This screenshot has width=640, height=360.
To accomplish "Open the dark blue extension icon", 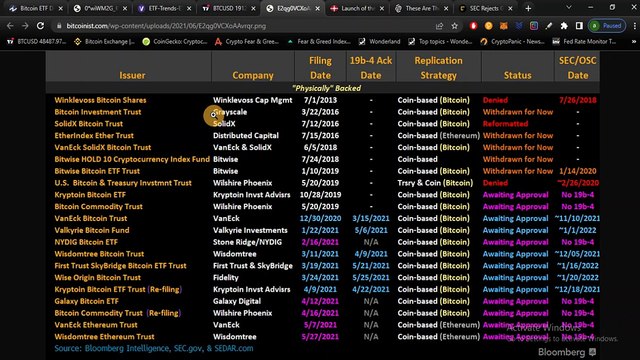I will [x=519, y=26].
